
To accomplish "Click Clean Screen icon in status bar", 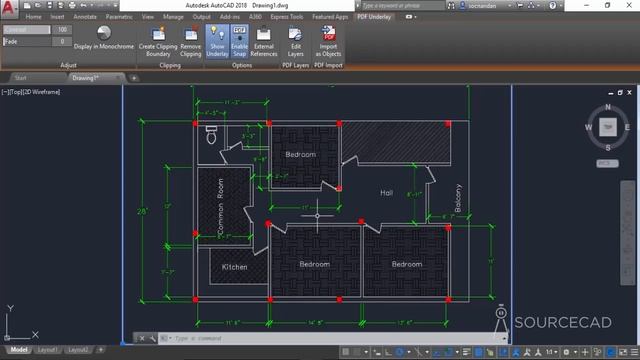I will tap(623, 352).
